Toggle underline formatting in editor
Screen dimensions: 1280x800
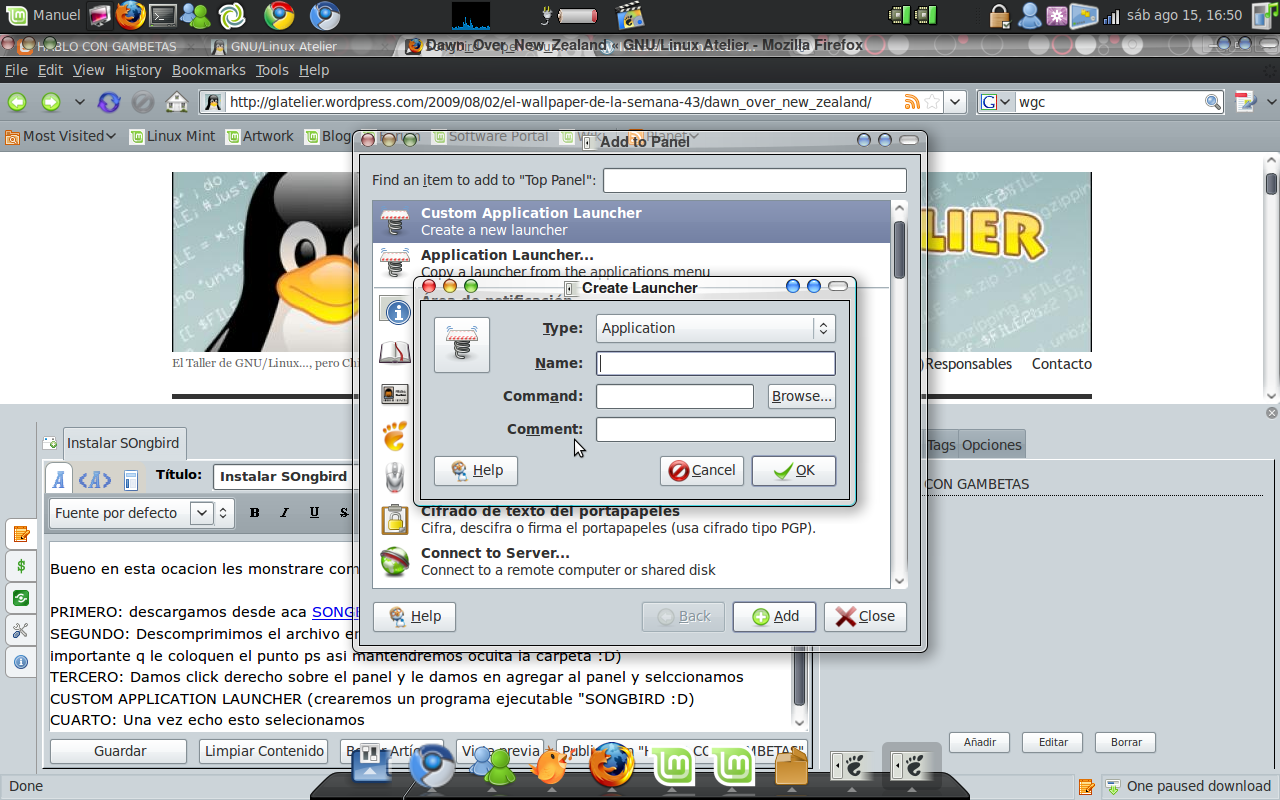tap(314, 513)
